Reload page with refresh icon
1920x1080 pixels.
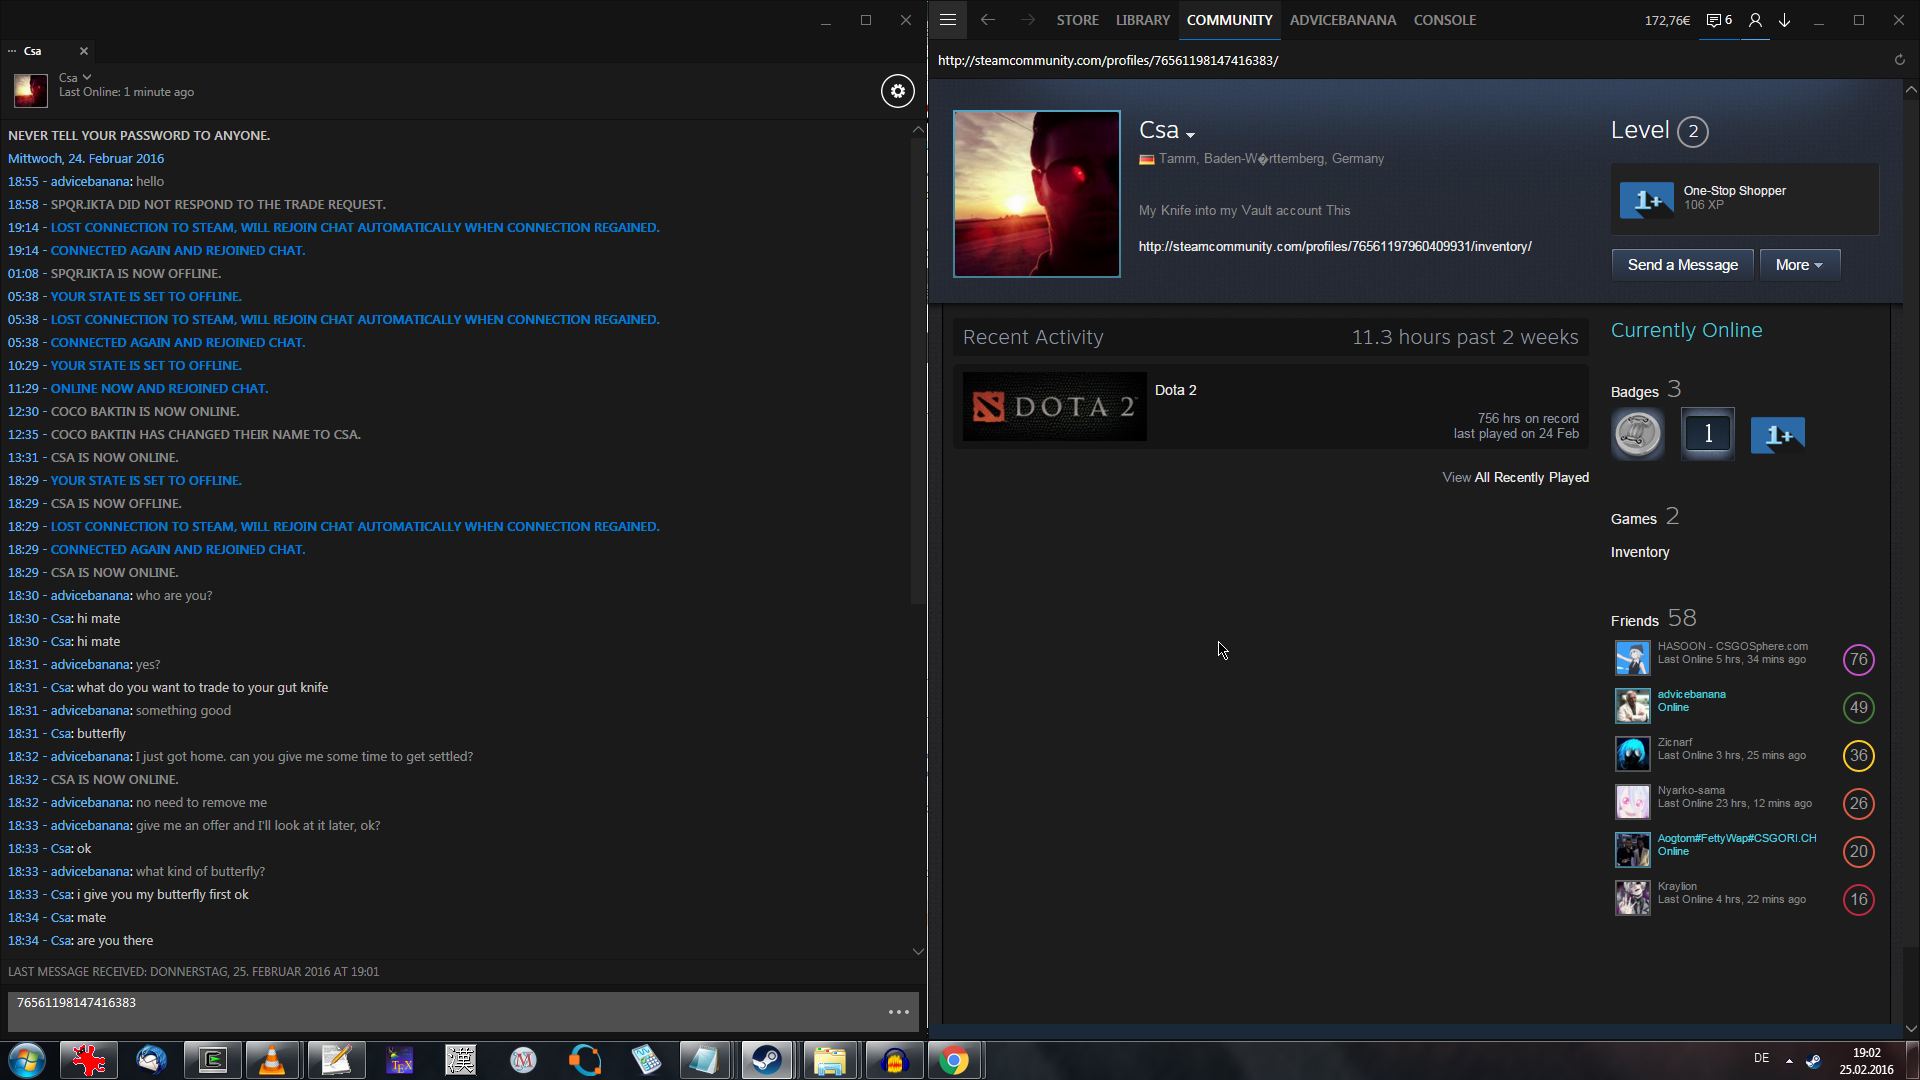[1899, 60]
